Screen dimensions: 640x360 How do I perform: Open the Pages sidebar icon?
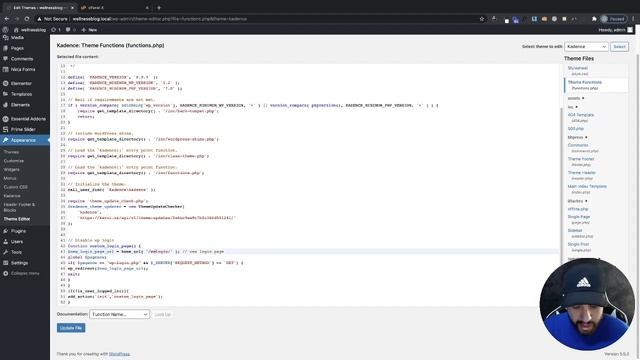(6, 48)
